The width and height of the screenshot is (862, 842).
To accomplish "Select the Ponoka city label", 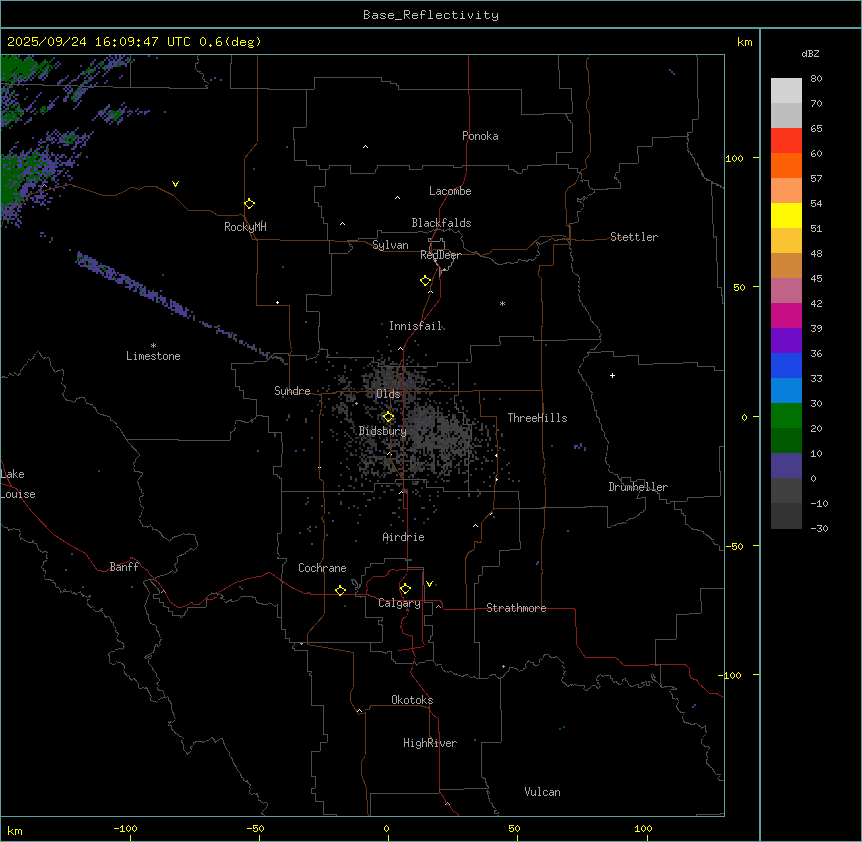I will tap(480, 136).
